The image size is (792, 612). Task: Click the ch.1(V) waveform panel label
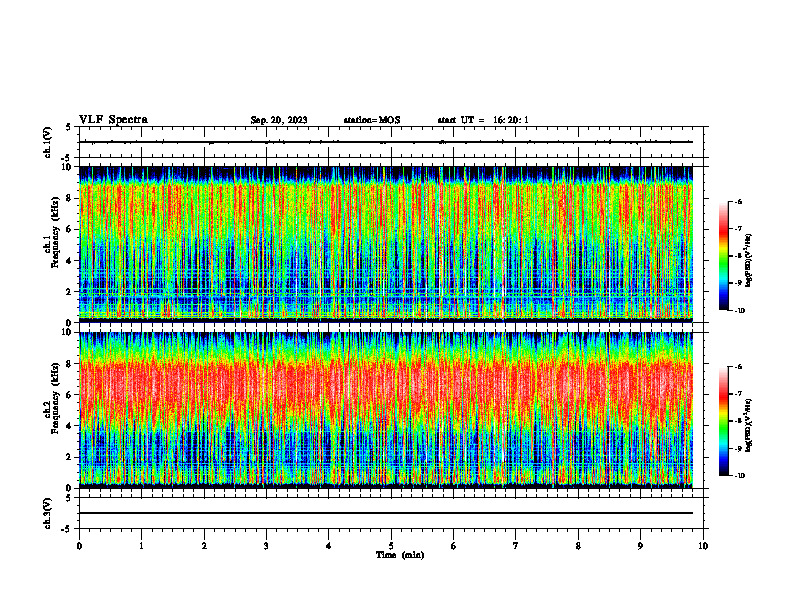coord(47,142)
